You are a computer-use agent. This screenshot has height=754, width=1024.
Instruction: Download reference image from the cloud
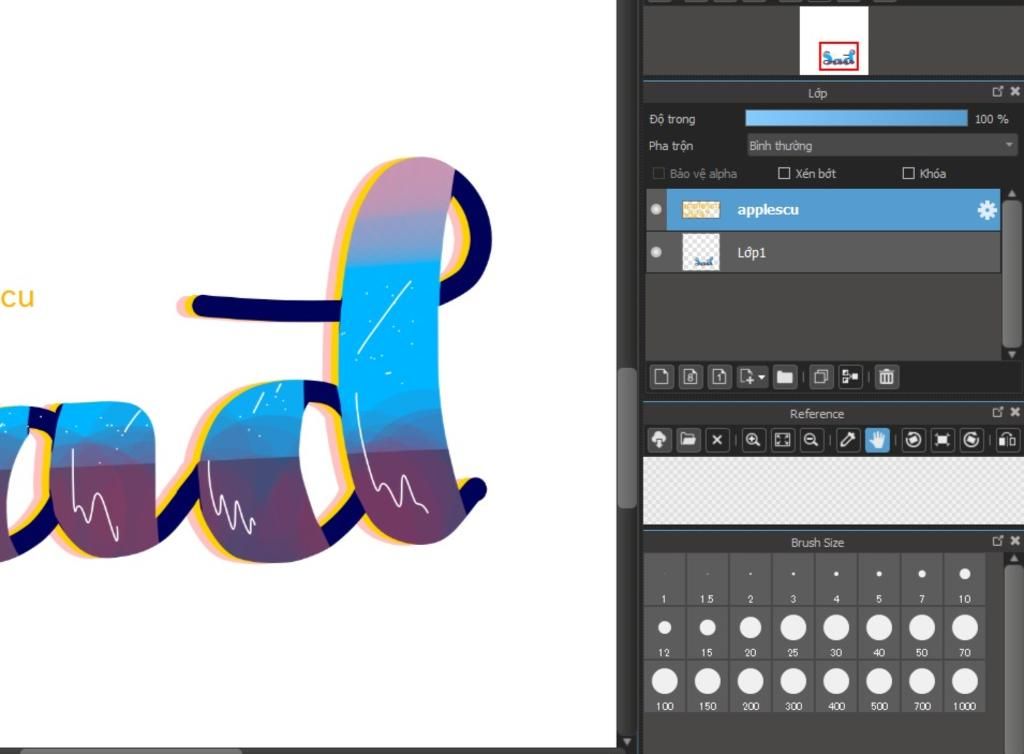(659, 440)
